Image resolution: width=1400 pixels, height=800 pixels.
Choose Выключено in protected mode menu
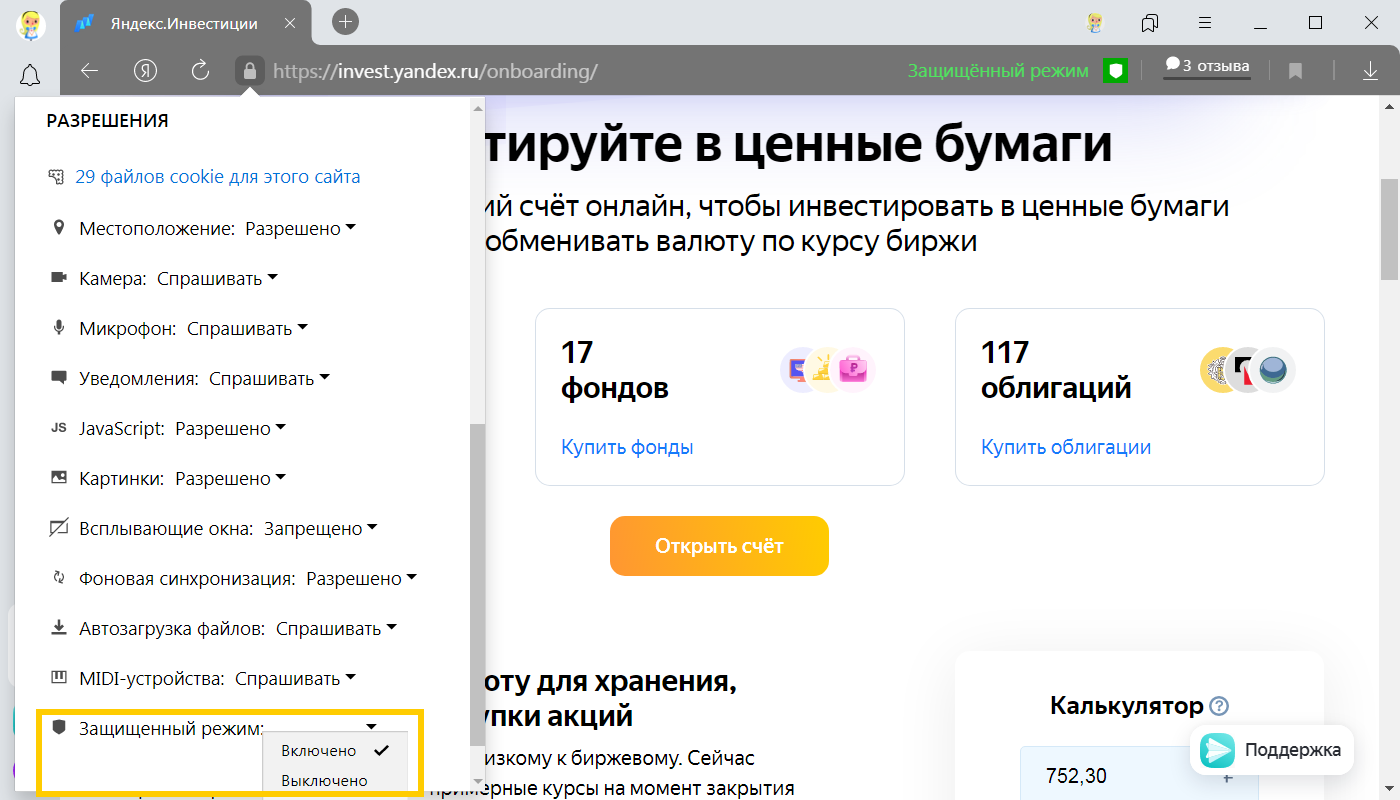pos(335,781)
